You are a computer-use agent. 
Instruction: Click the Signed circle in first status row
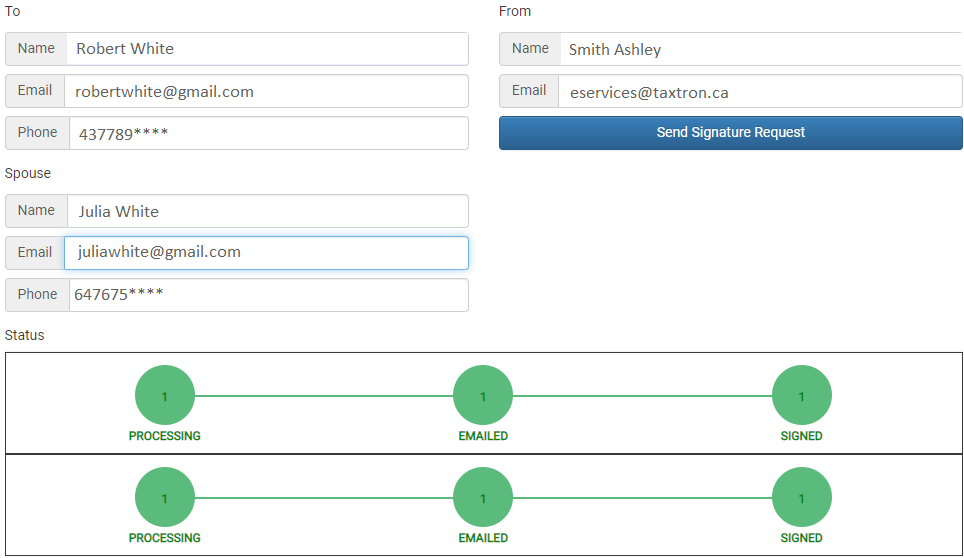tap(801, 396)
